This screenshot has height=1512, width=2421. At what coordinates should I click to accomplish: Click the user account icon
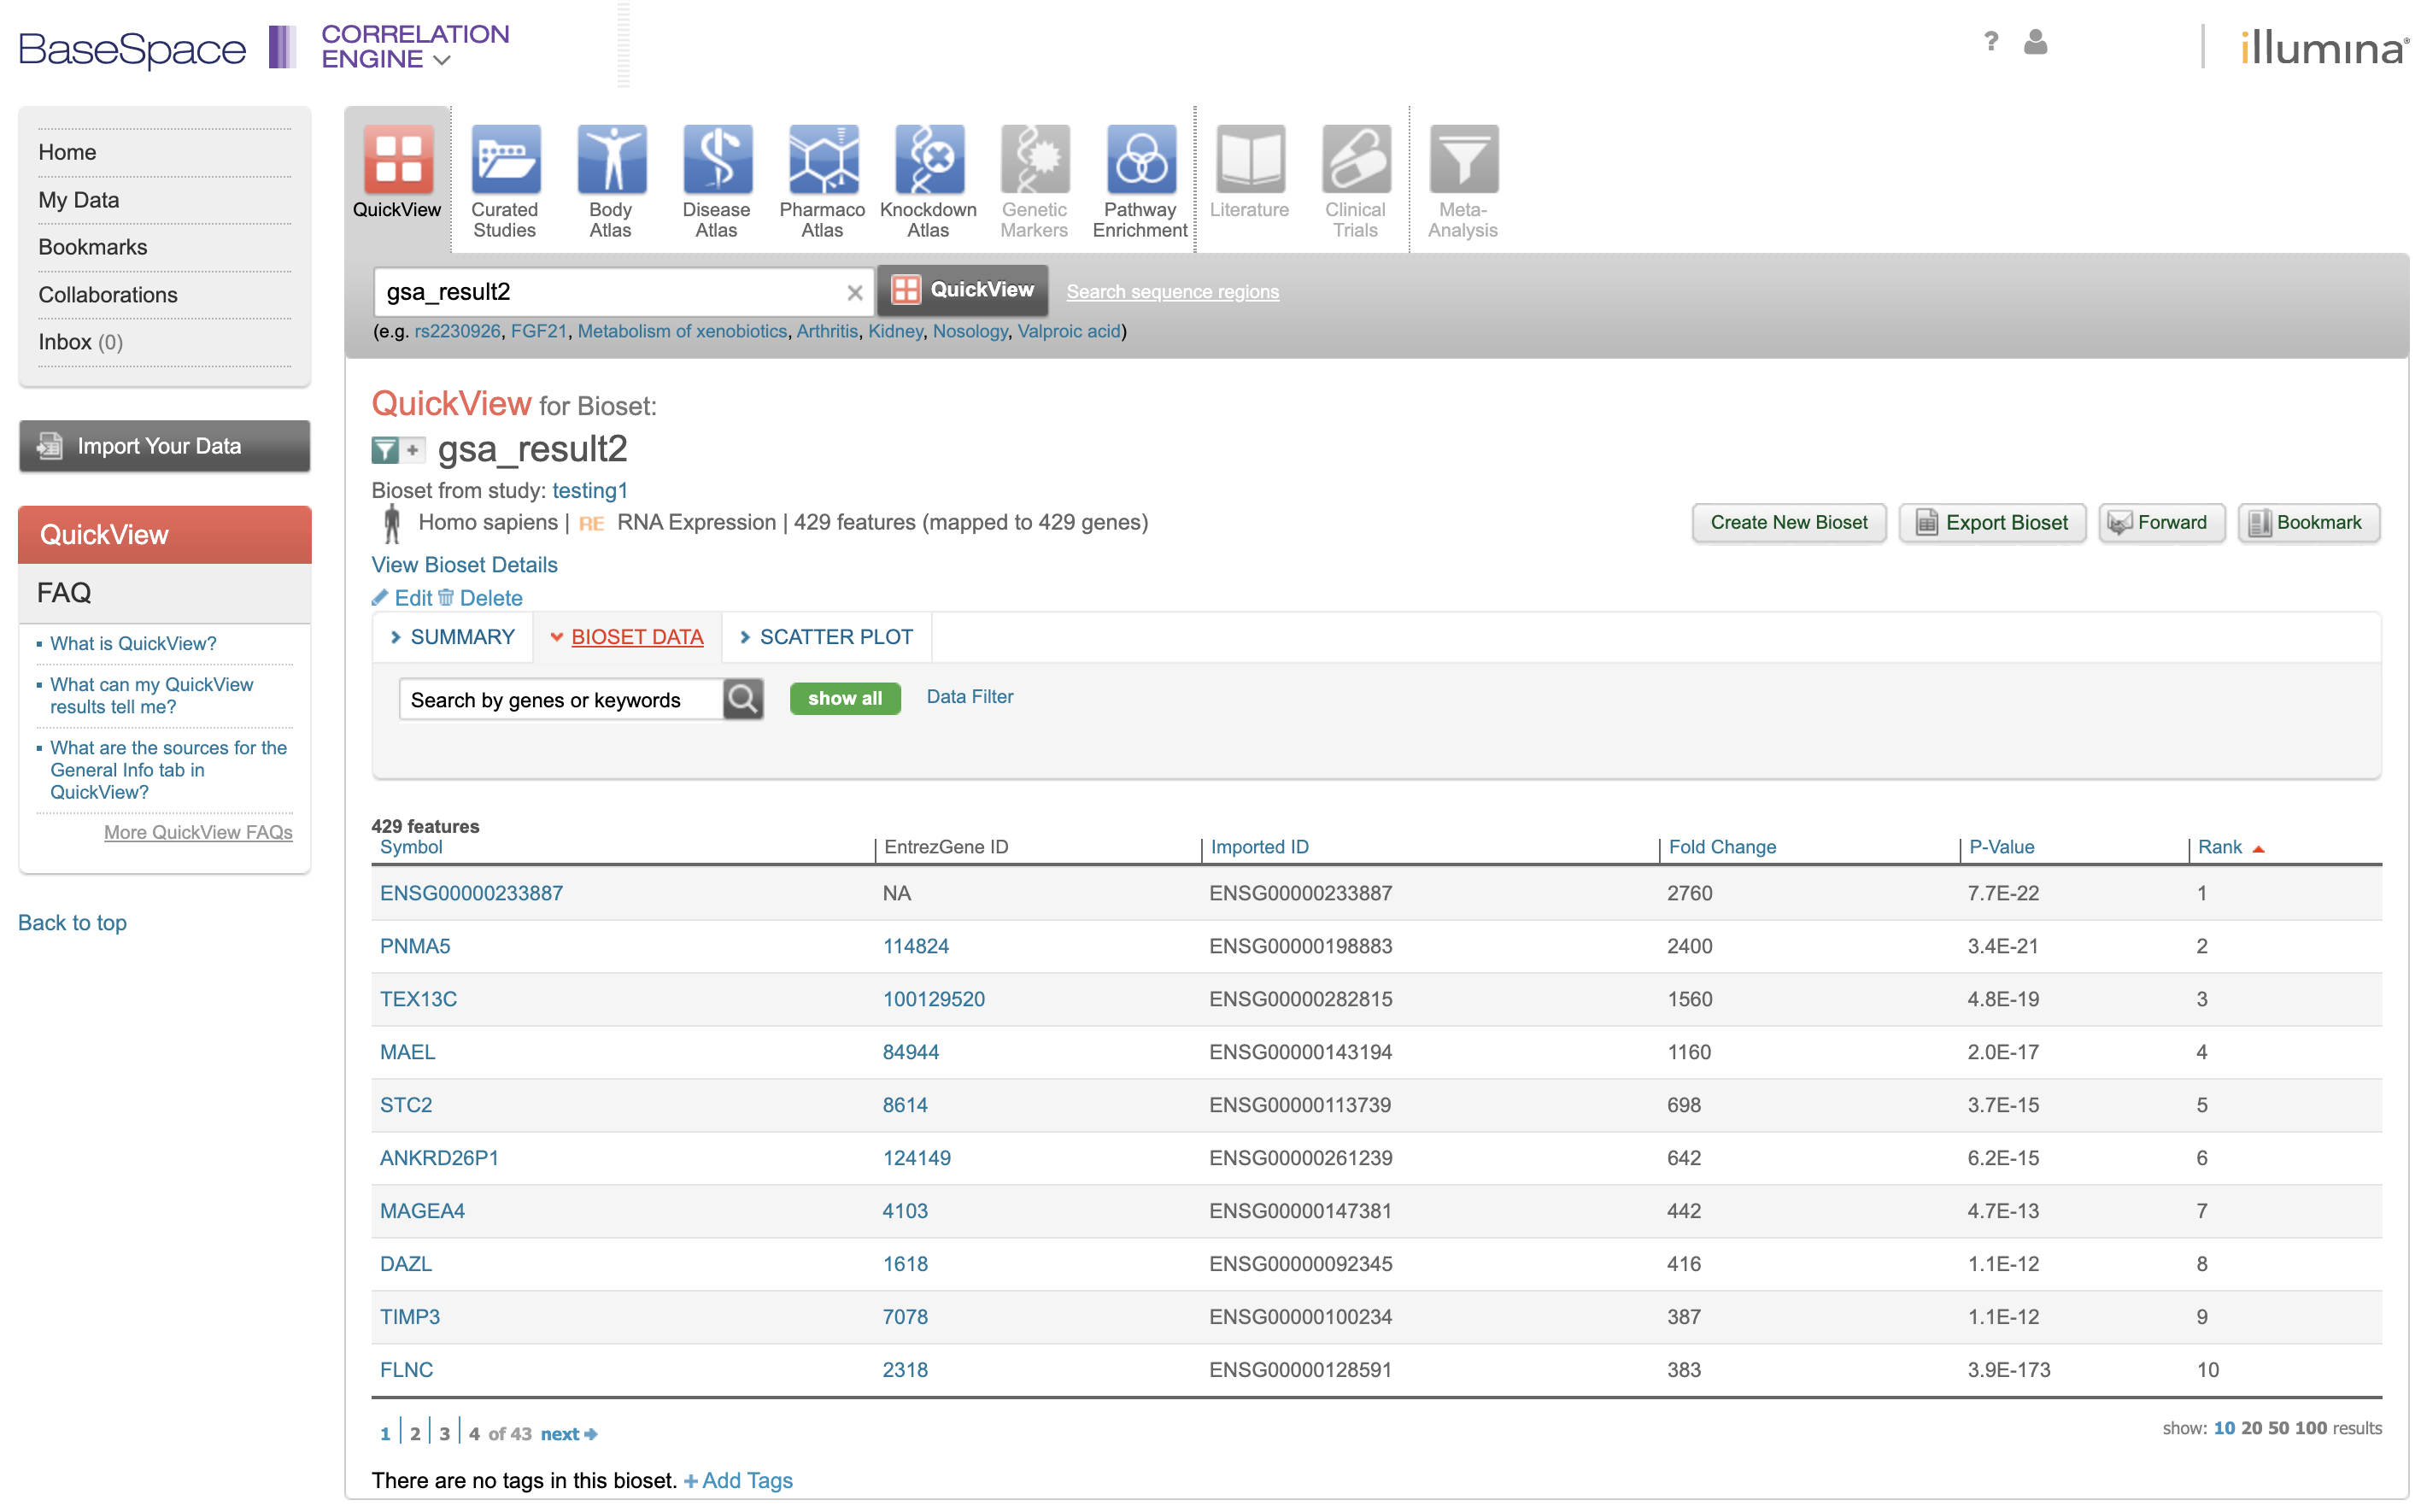pyautogui.click(x=2035, y=42)
